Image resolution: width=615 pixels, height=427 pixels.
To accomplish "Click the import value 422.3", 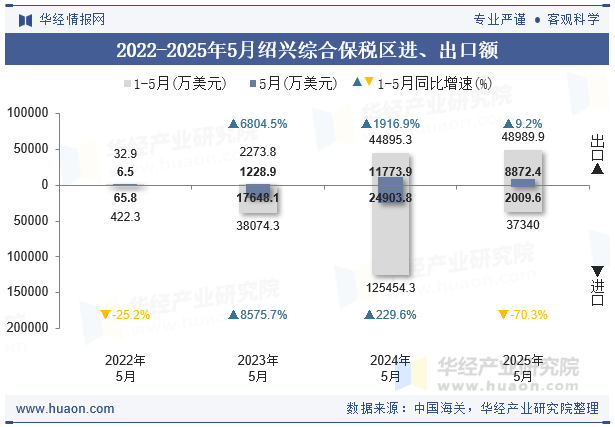I will (x=125, y=217).
